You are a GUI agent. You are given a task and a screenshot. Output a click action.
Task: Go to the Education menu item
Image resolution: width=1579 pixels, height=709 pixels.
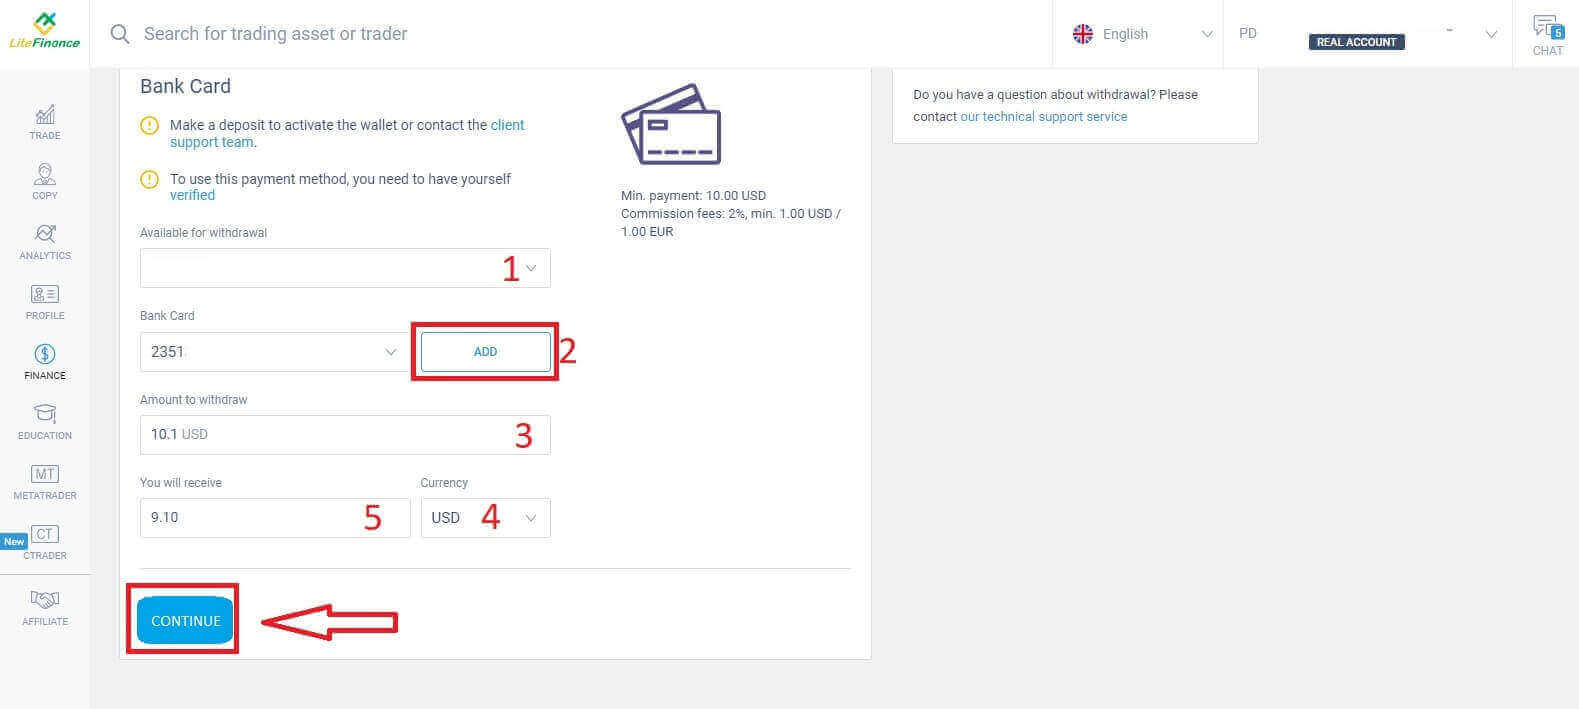point(45,420)
